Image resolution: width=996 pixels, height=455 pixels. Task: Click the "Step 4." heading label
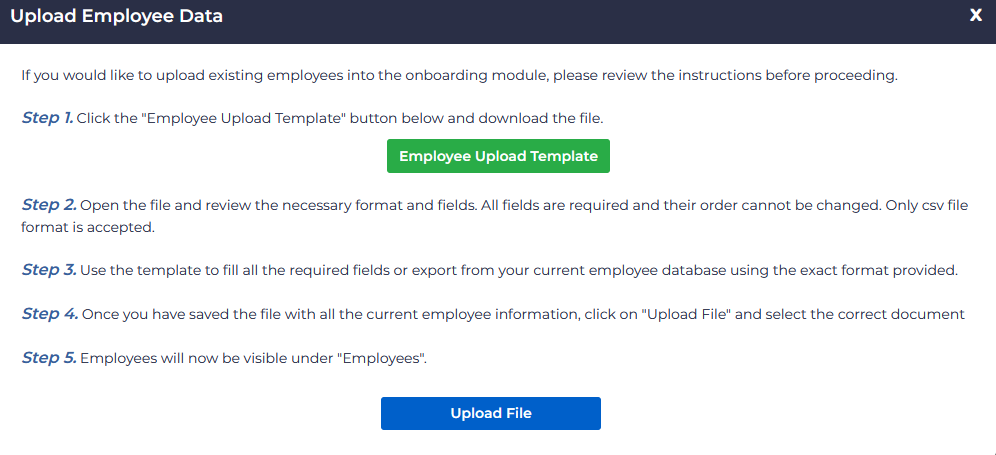(x=49, y=314)
